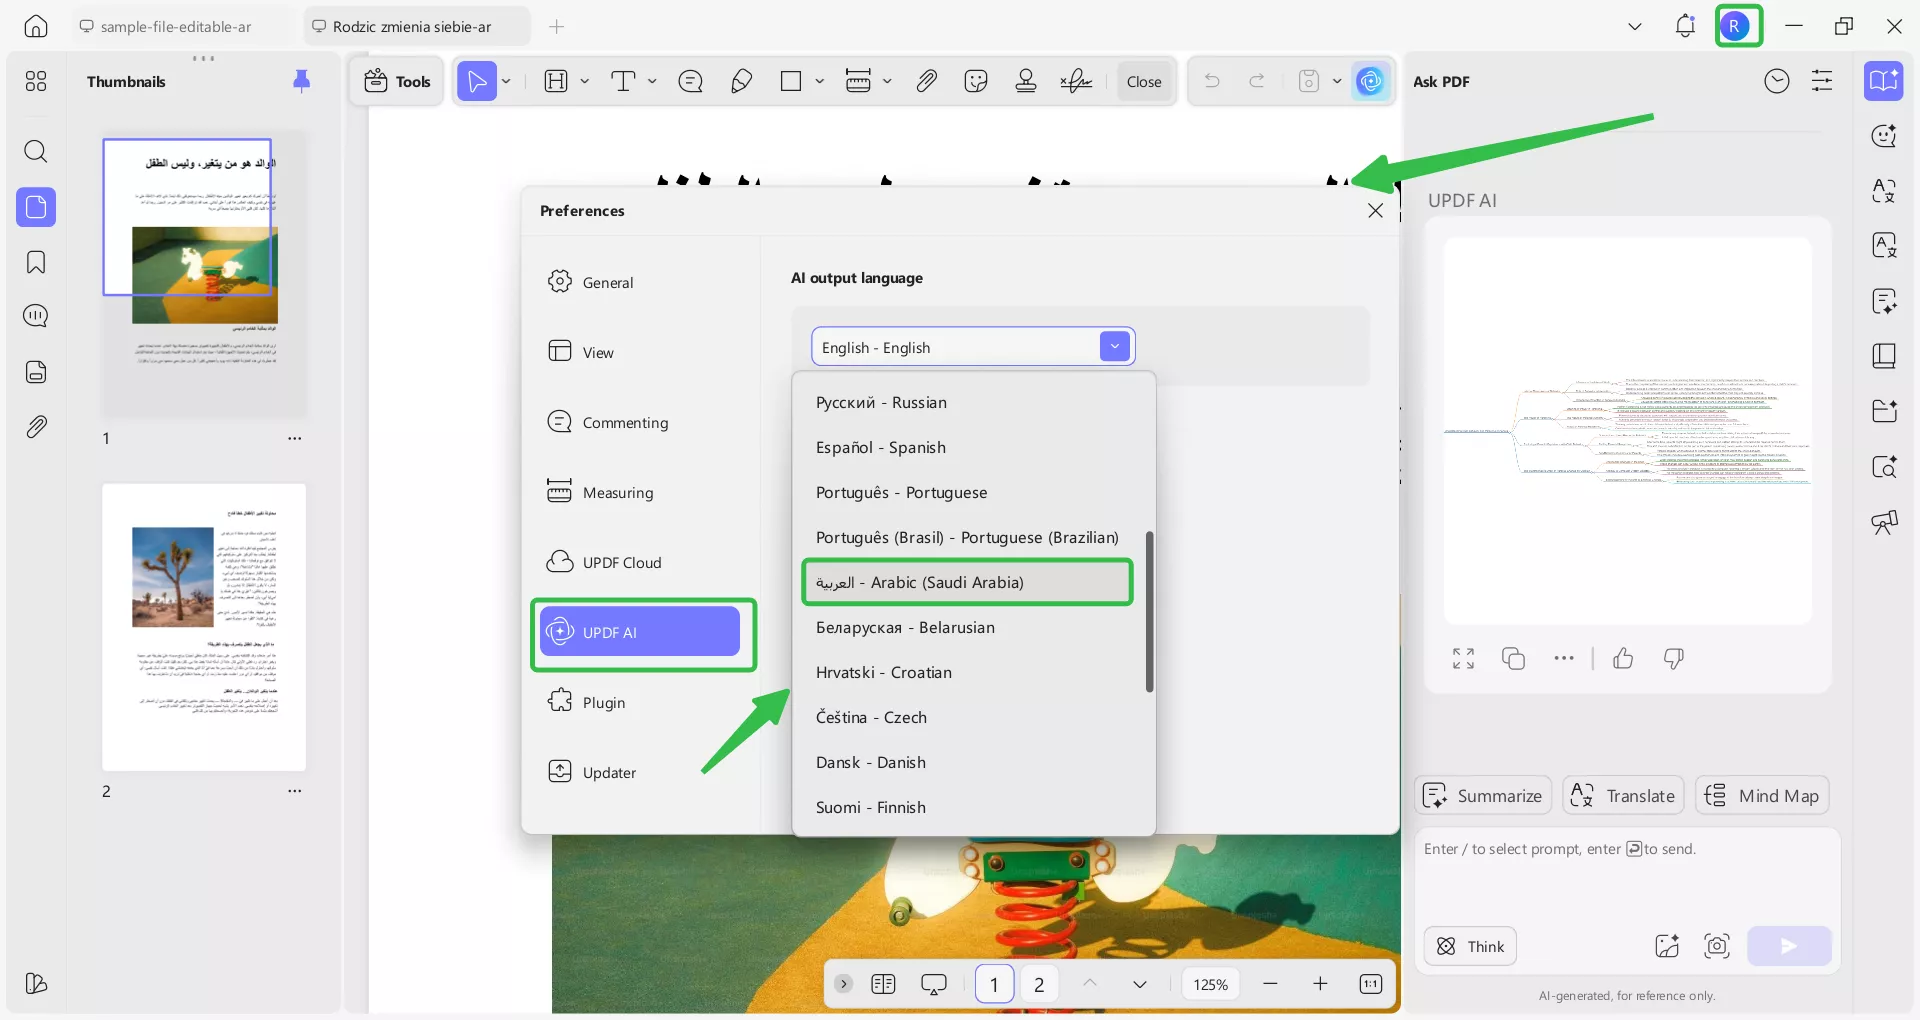Expand the rectangle shape dropdown arrow
The image size is (1920, 1020).
point(819,81)
